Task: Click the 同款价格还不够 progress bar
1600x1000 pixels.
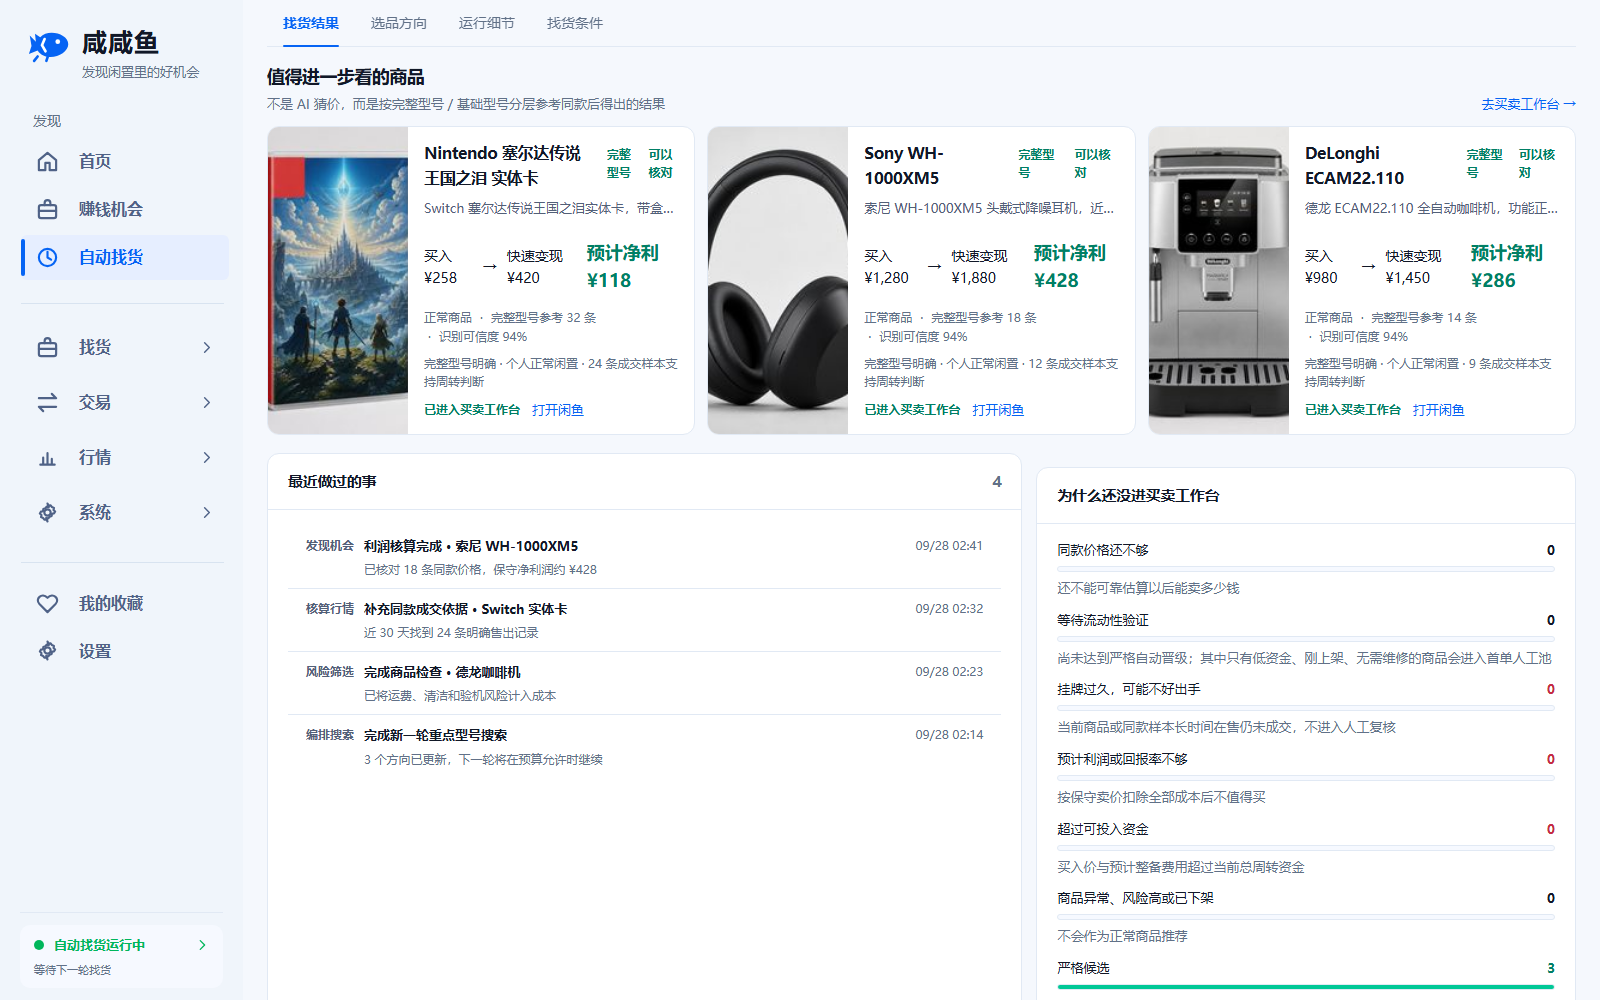Action: (x=1306, y=569)
